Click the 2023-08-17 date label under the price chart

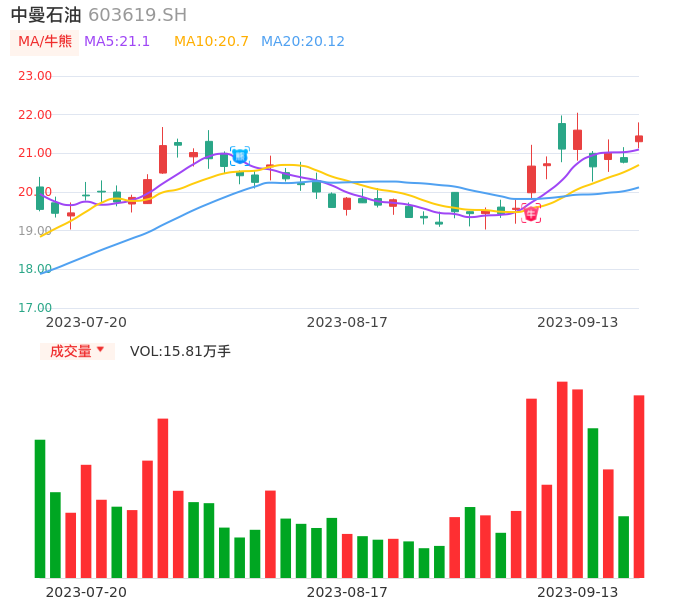pos(347,322)
